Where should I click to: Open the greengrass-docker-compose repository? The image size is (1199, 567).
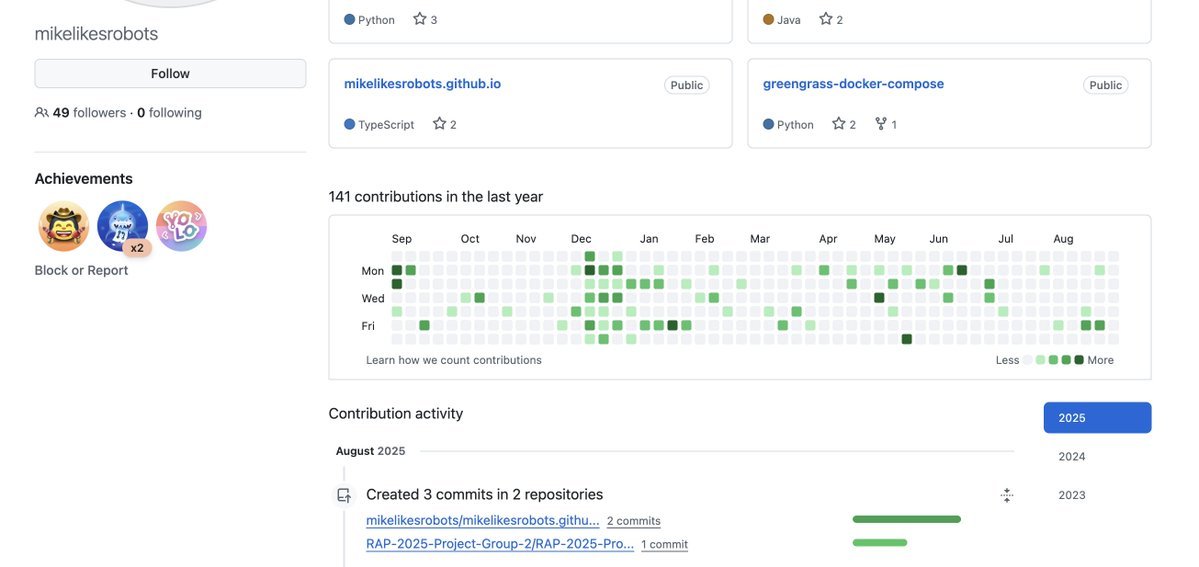tap(853, 83)
